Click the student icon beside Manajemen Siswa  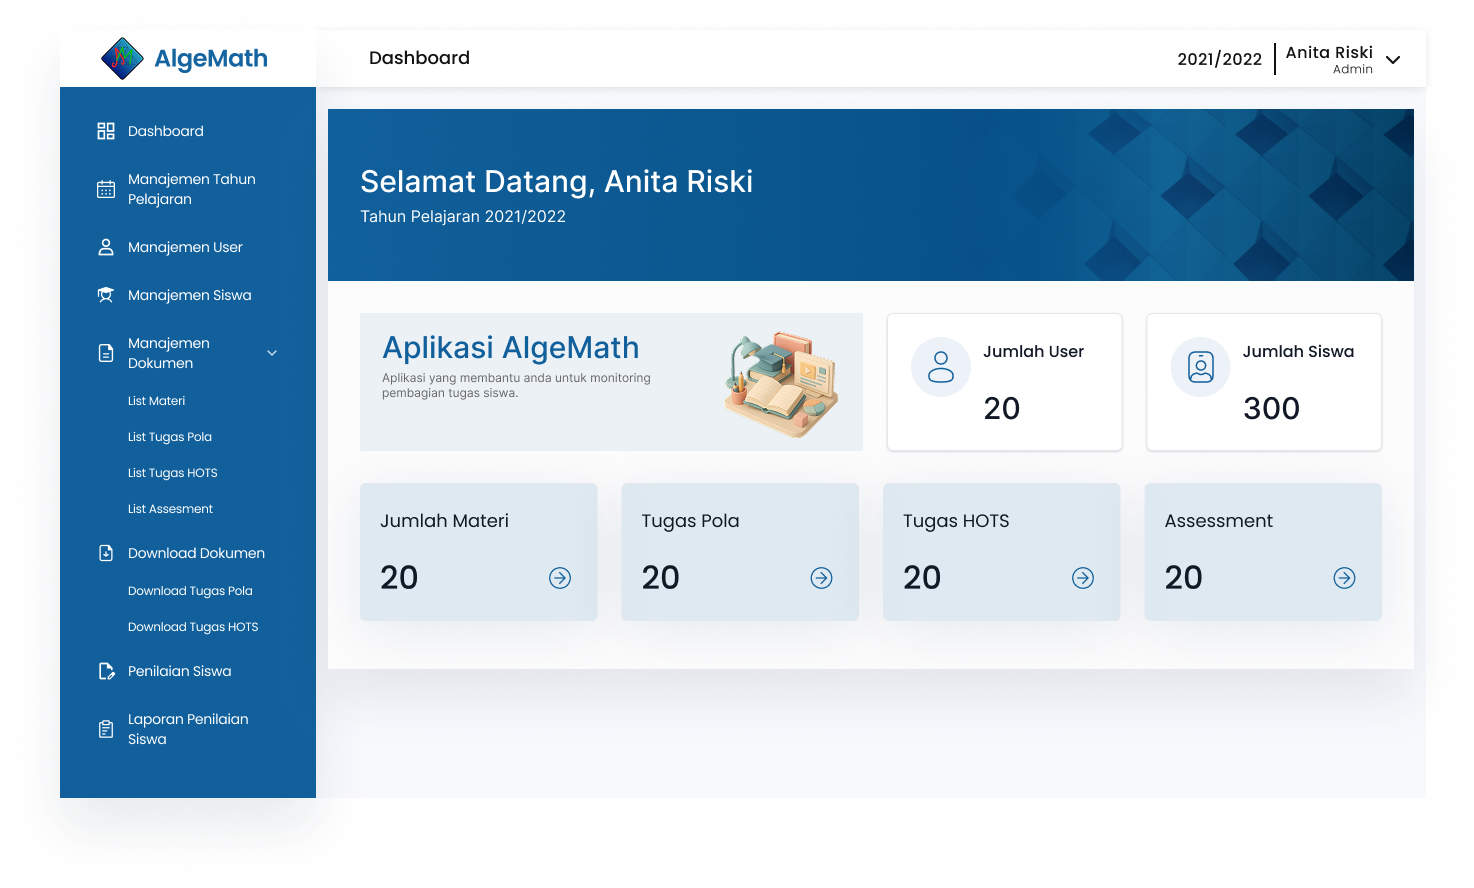click(106, 295)
